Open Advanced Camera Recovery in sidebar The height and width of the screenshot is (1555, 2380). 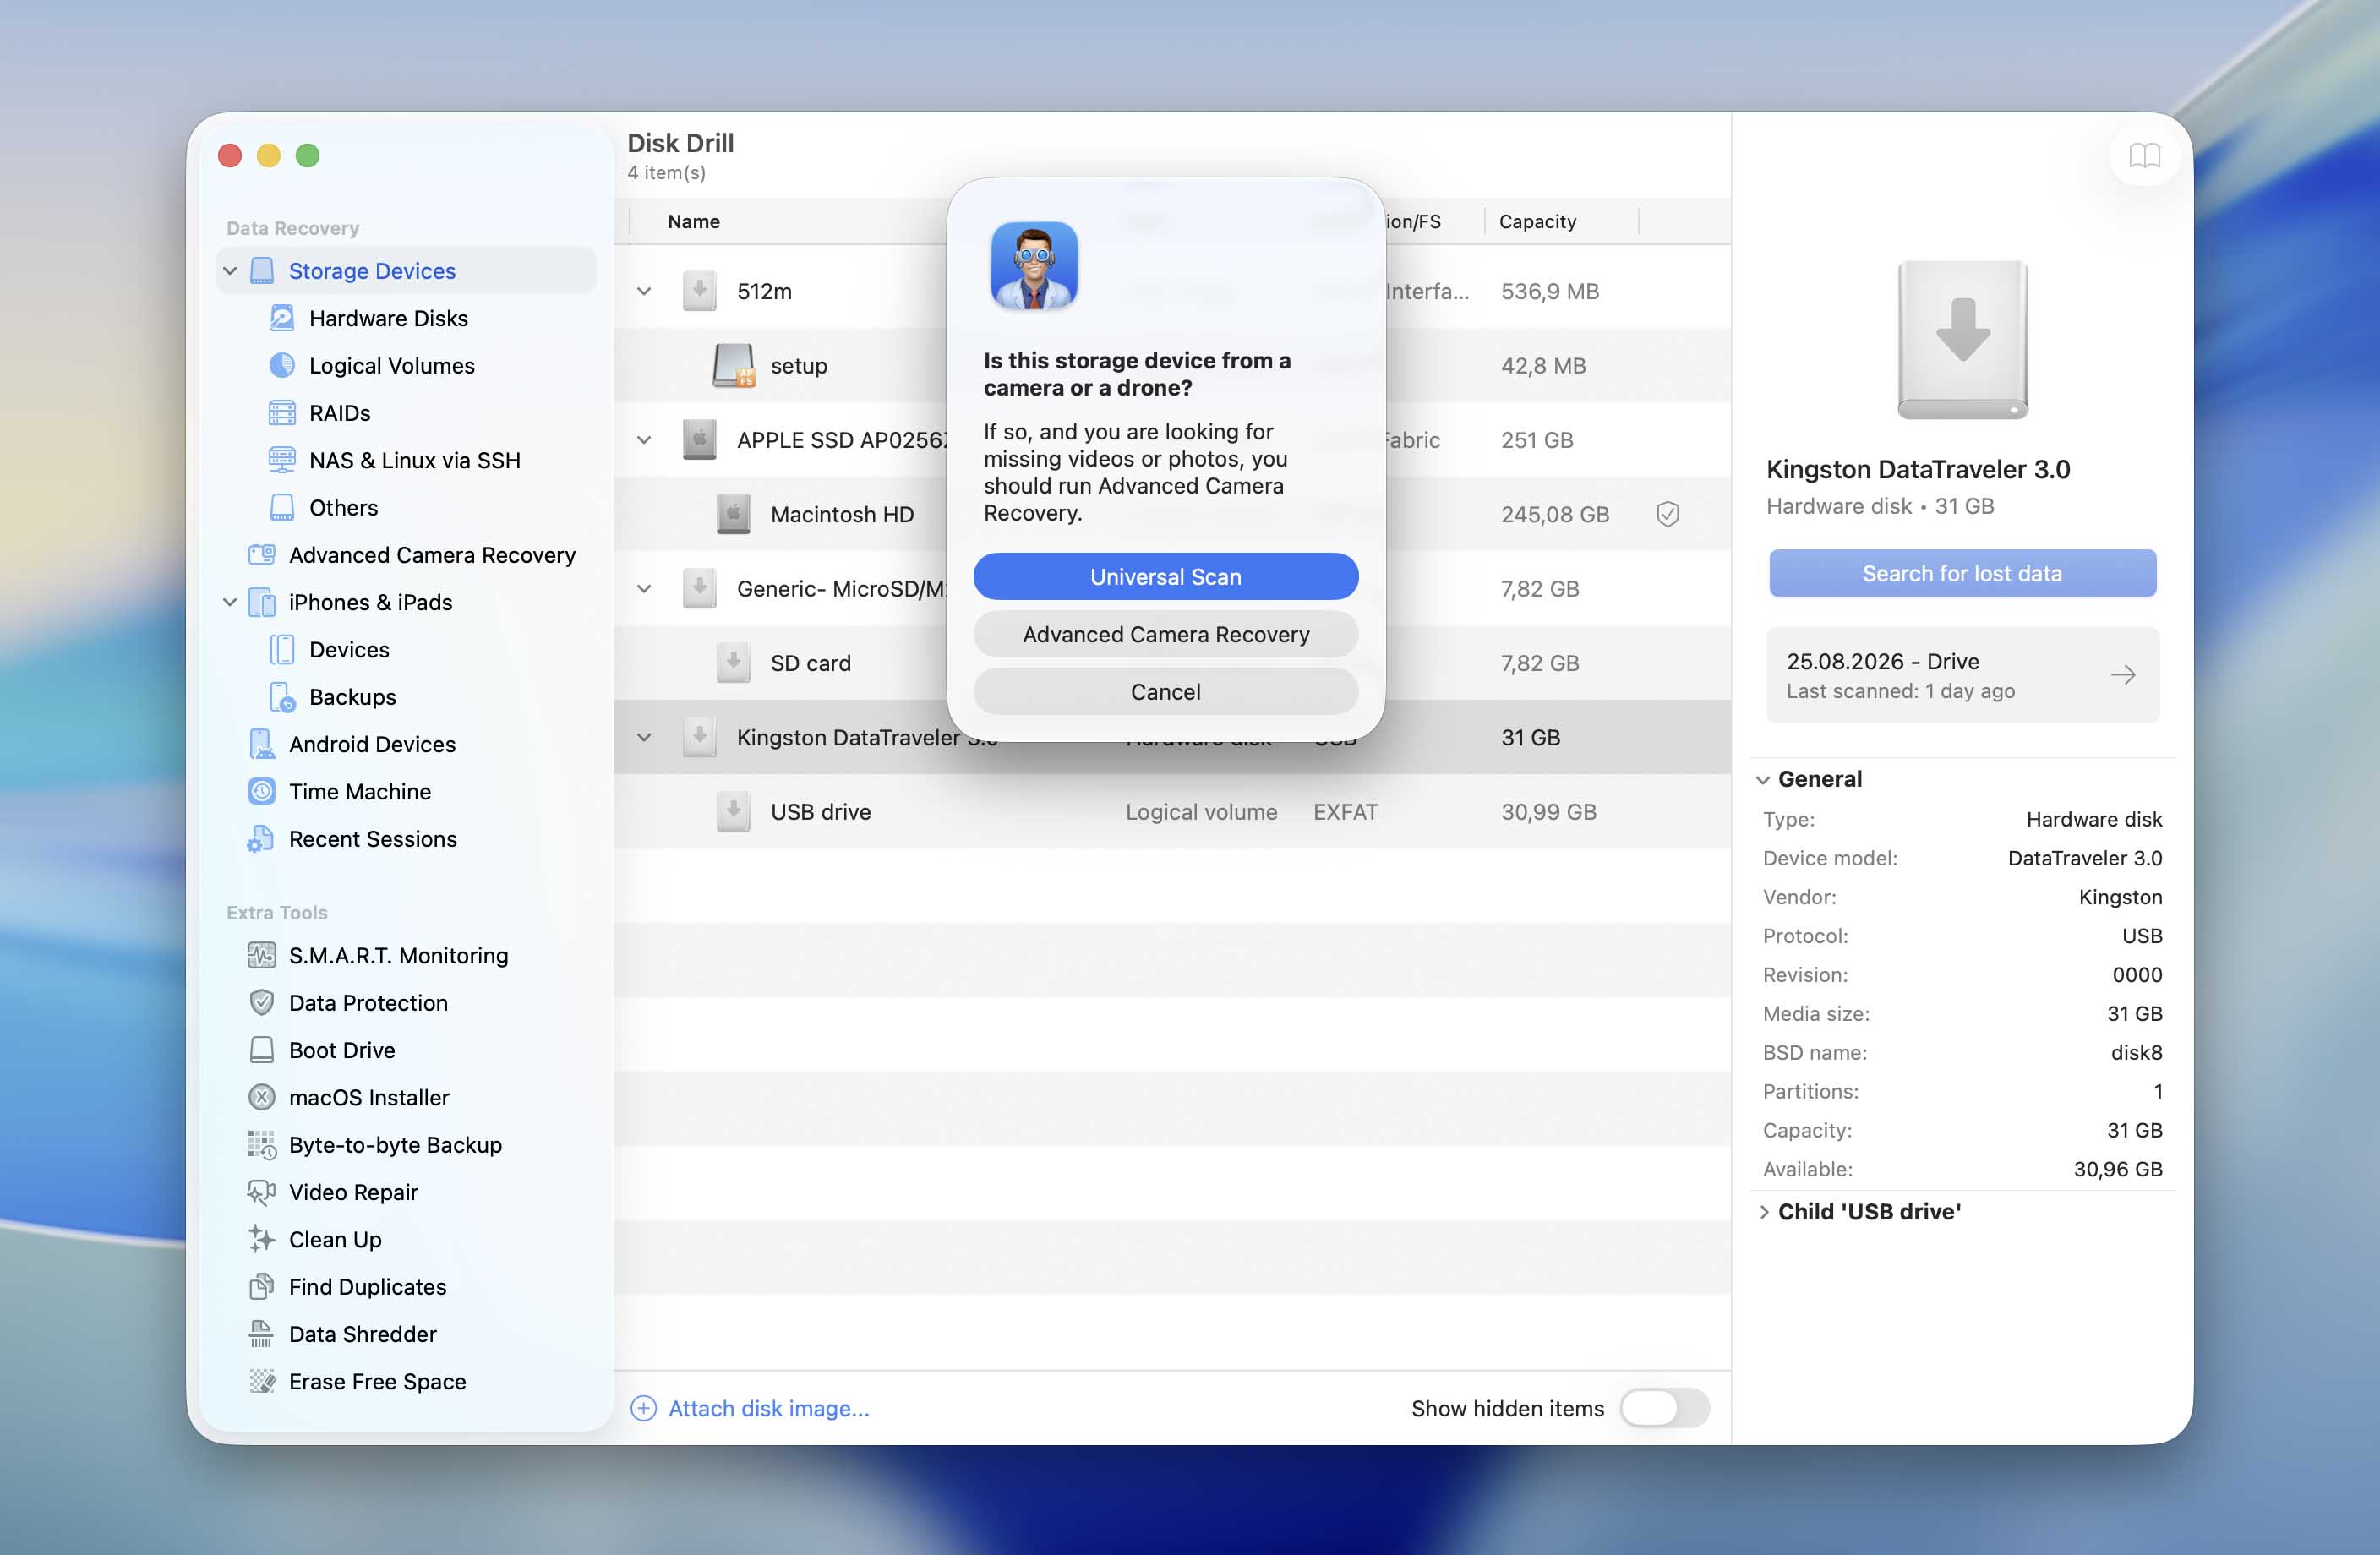point(412,554)
